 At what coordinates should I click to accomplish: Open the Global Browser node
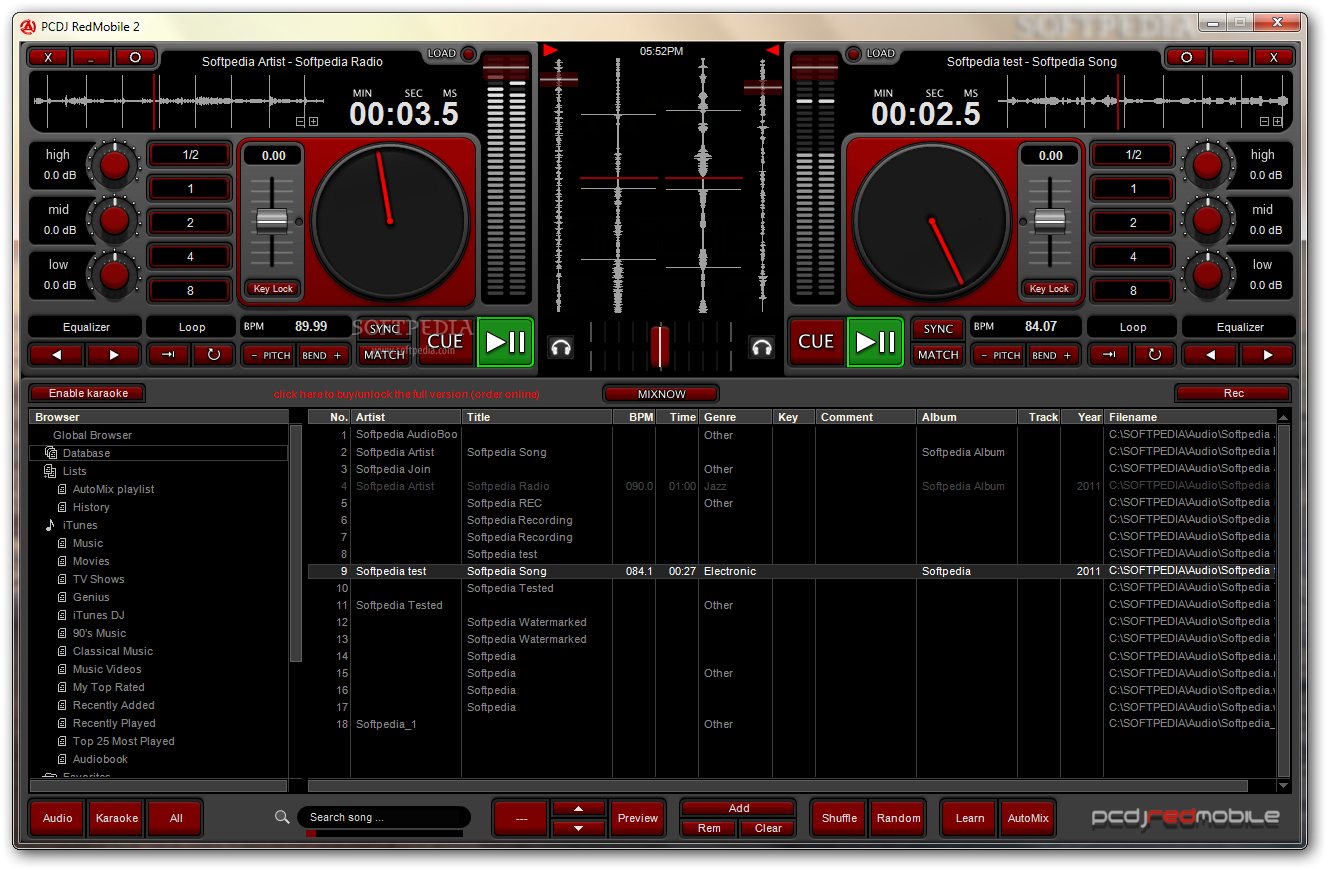click(92, 435)
